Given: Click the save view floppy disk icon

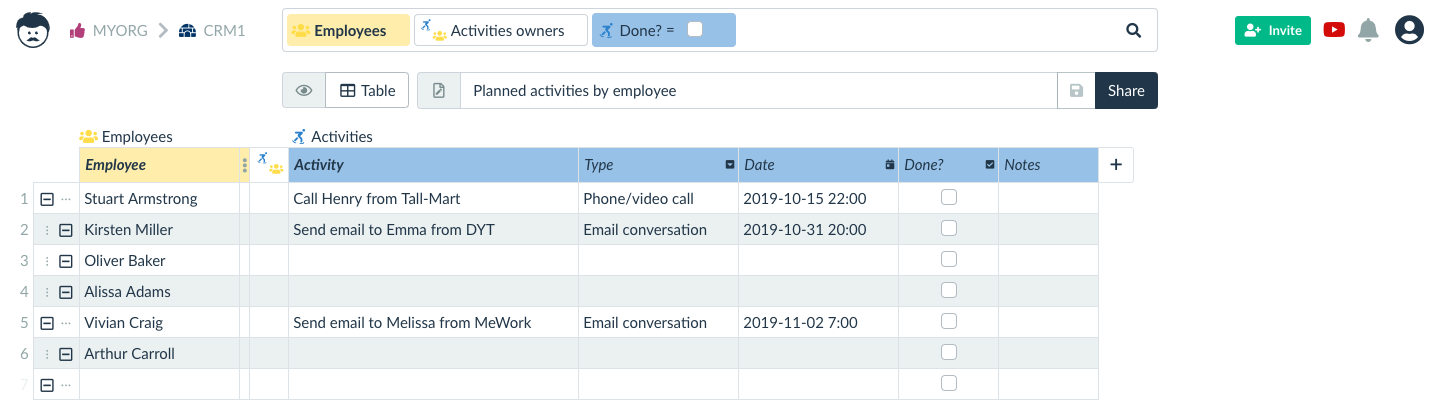Looking at the screenshot, I should point(1076,91).
